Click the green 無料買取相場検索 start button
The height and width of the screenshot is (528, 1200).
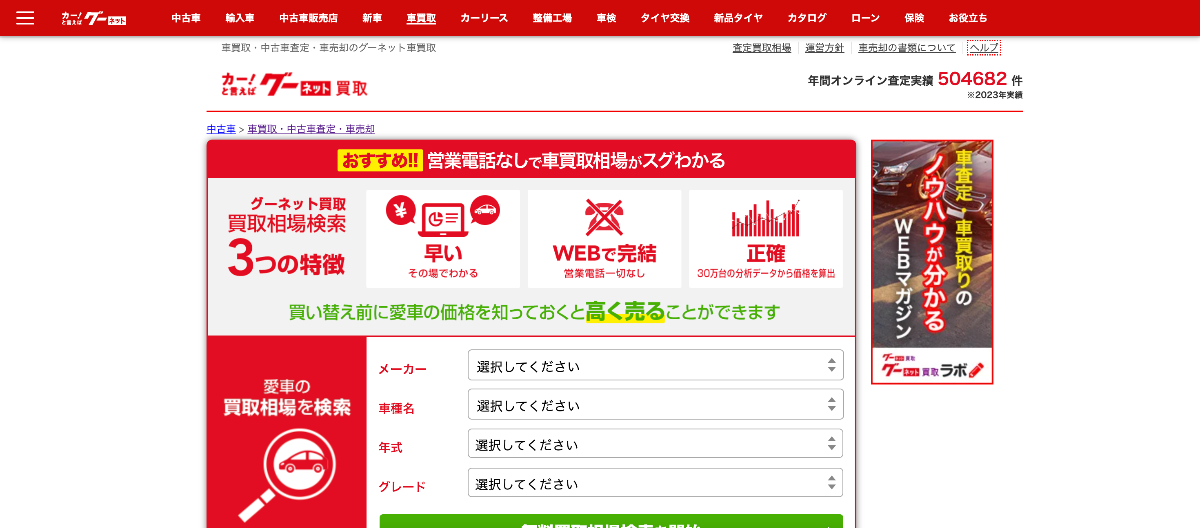611,521
